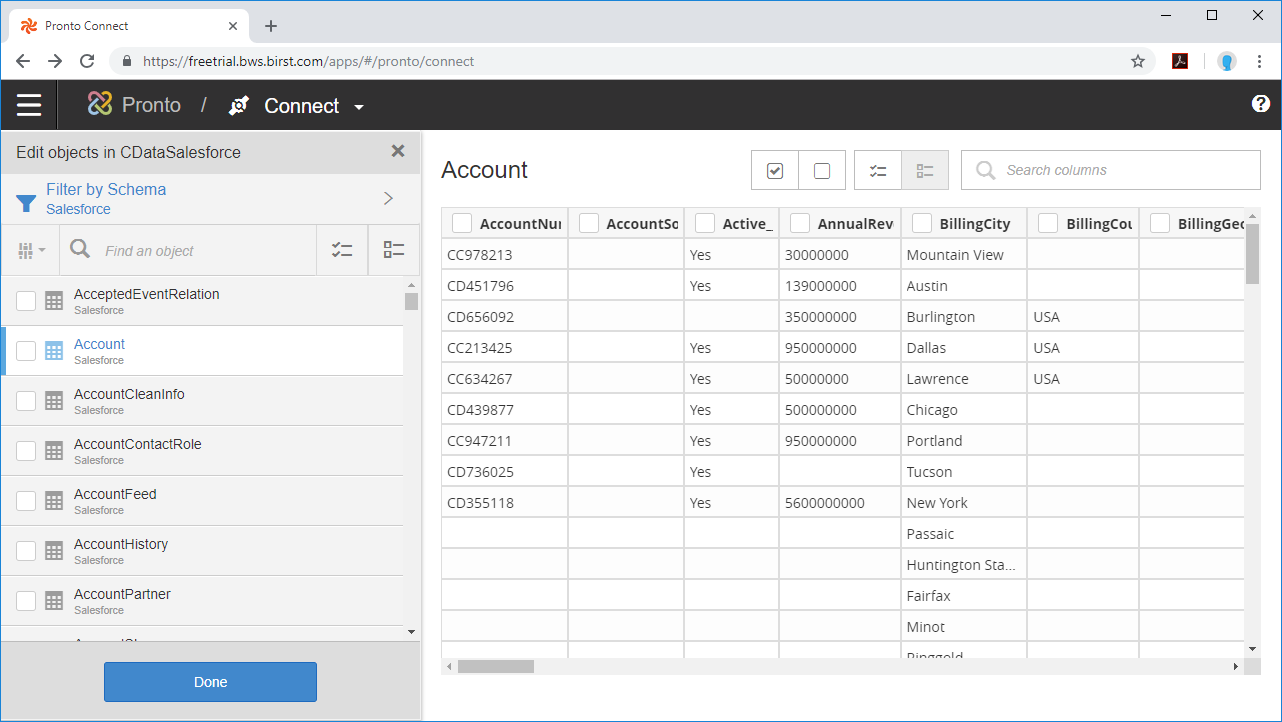This screenshot has height=722, width=1282.
Task: Open the hamburger navigation menu
Action: [x=29, y=105]
